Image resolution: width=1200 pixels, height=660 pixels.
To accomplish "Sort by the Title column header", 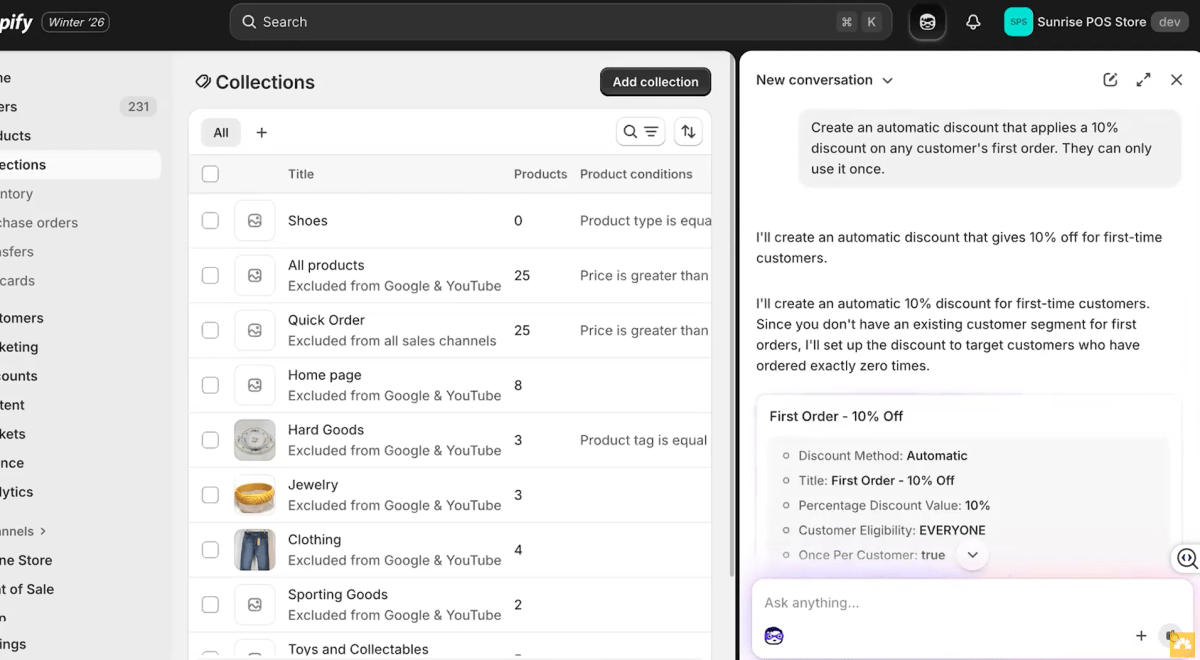I will [x=301, y=174].
